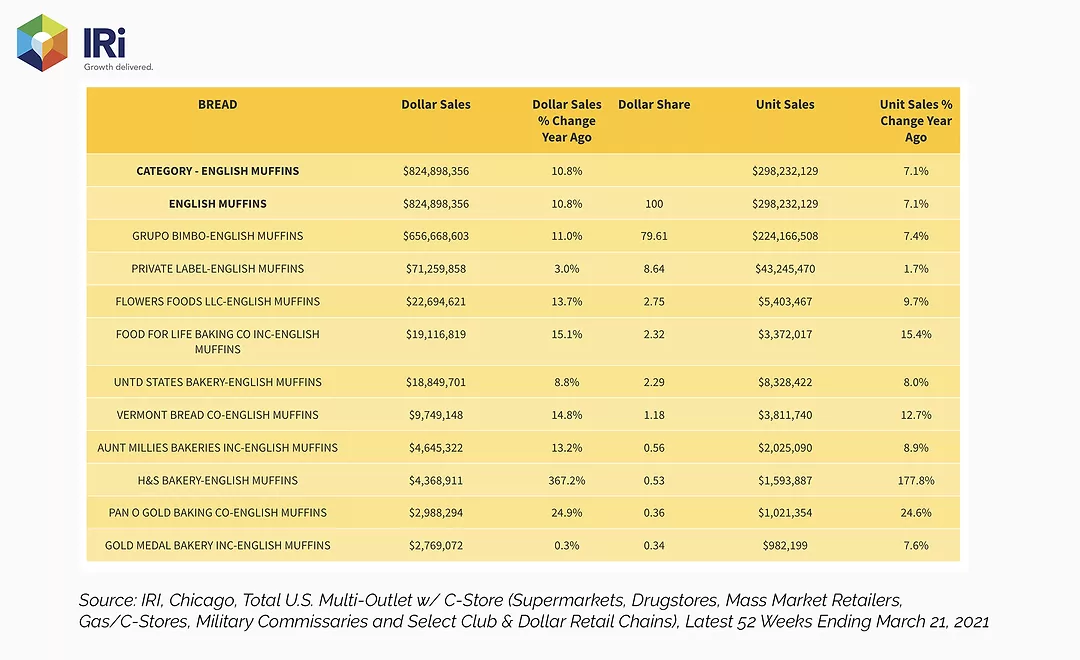Select the BREAD column header
This screenshot has width=1080, height=660.
pyautogui.click(x=218, y=105)
